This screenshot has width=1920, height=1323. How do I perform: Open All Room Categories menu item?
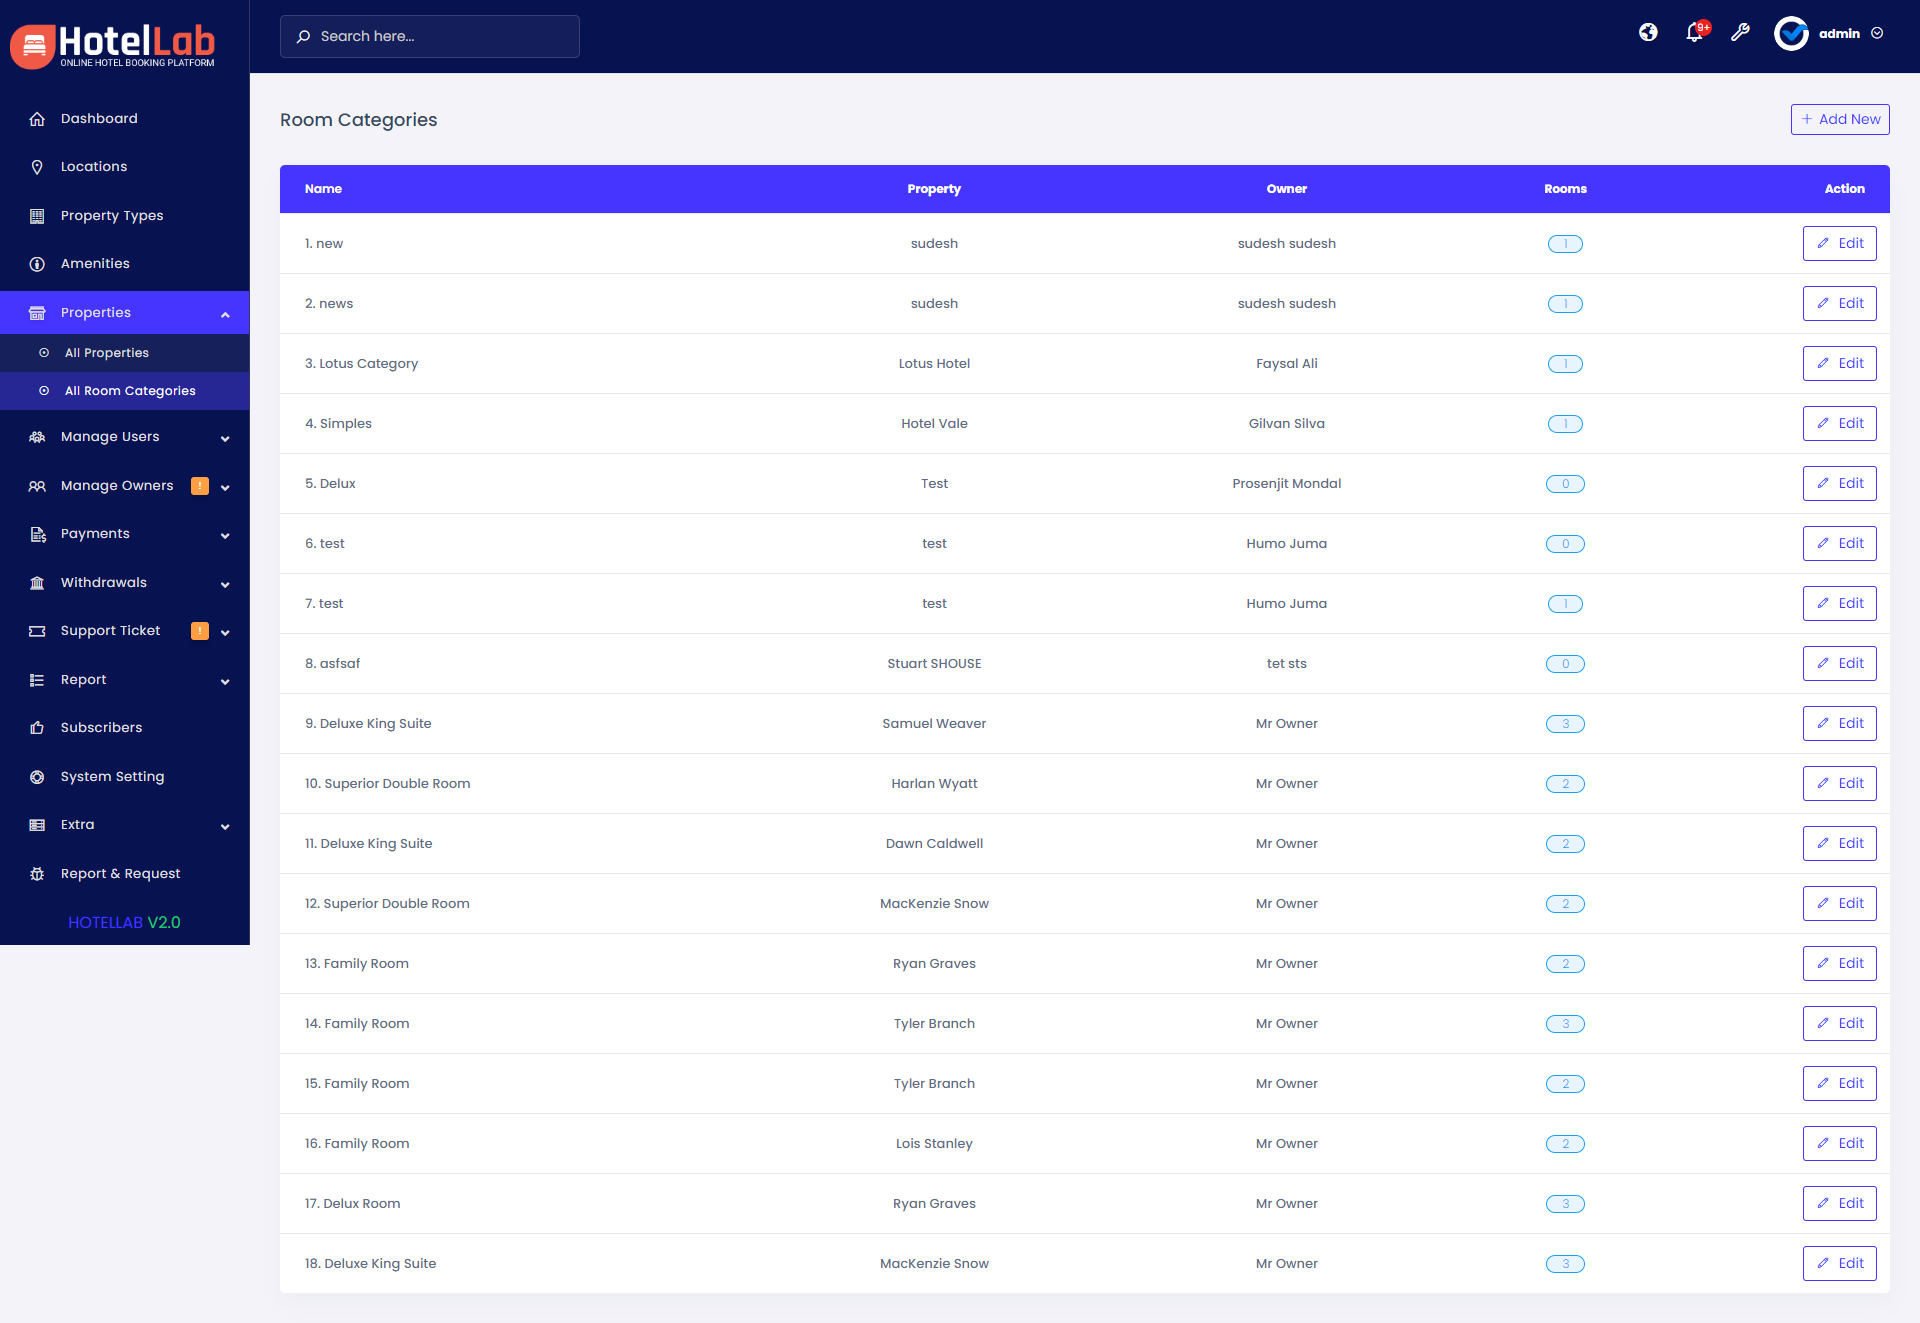(x=130, y=391)
